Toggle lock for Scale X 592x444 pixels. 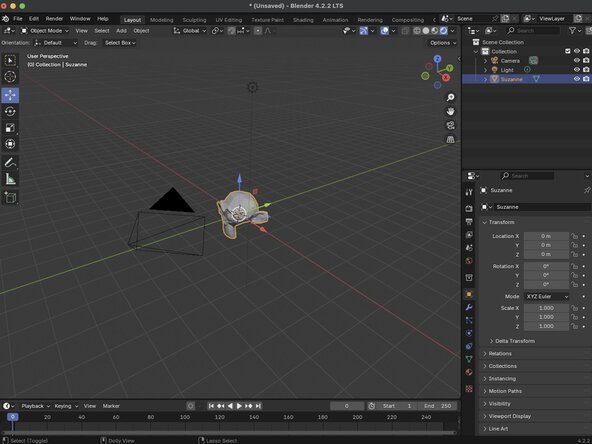(x=574, y=308)
